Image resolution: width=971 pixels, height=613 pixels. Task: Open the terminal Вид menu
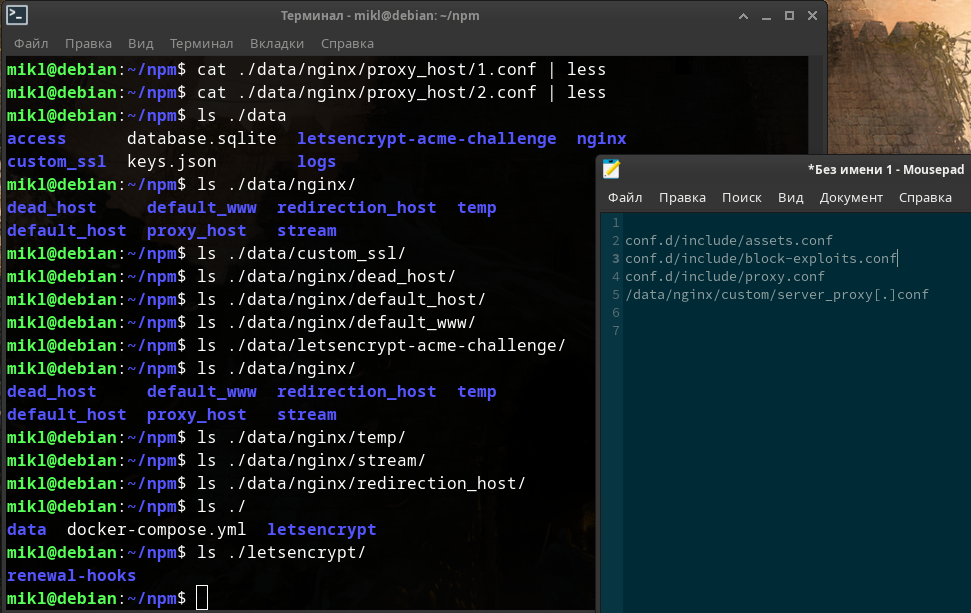click(141, 43)
